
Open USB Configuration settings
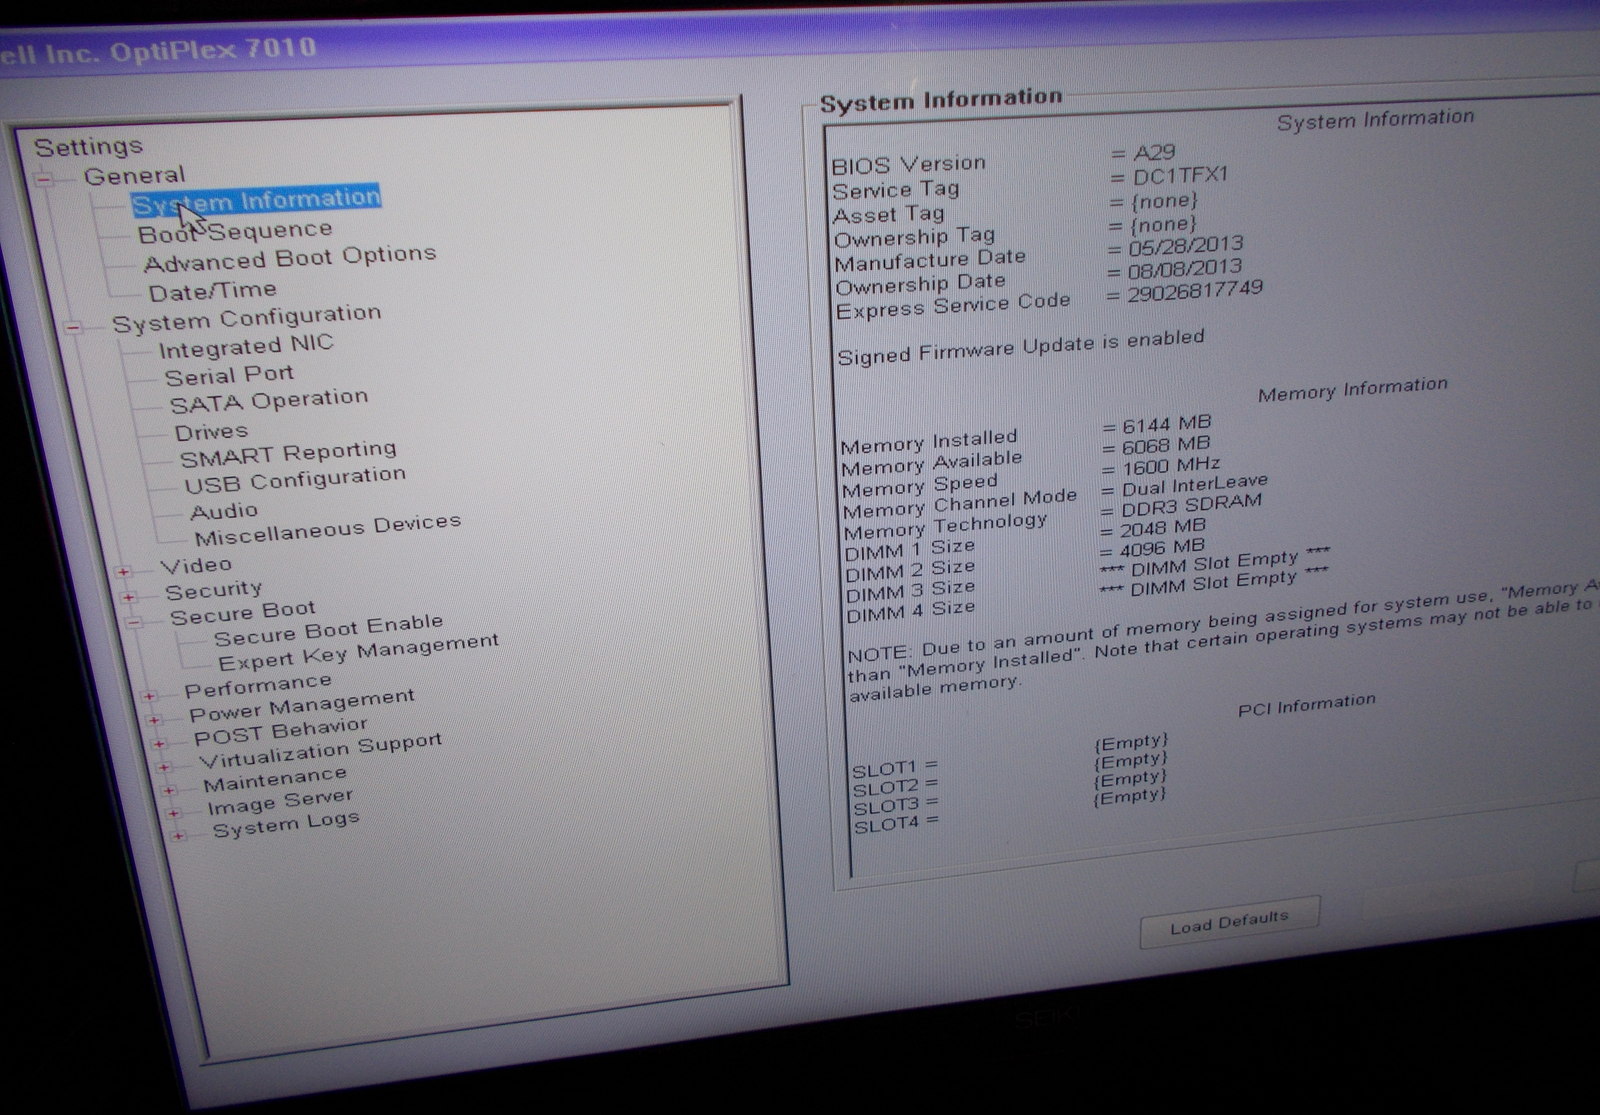pos(295,480)
